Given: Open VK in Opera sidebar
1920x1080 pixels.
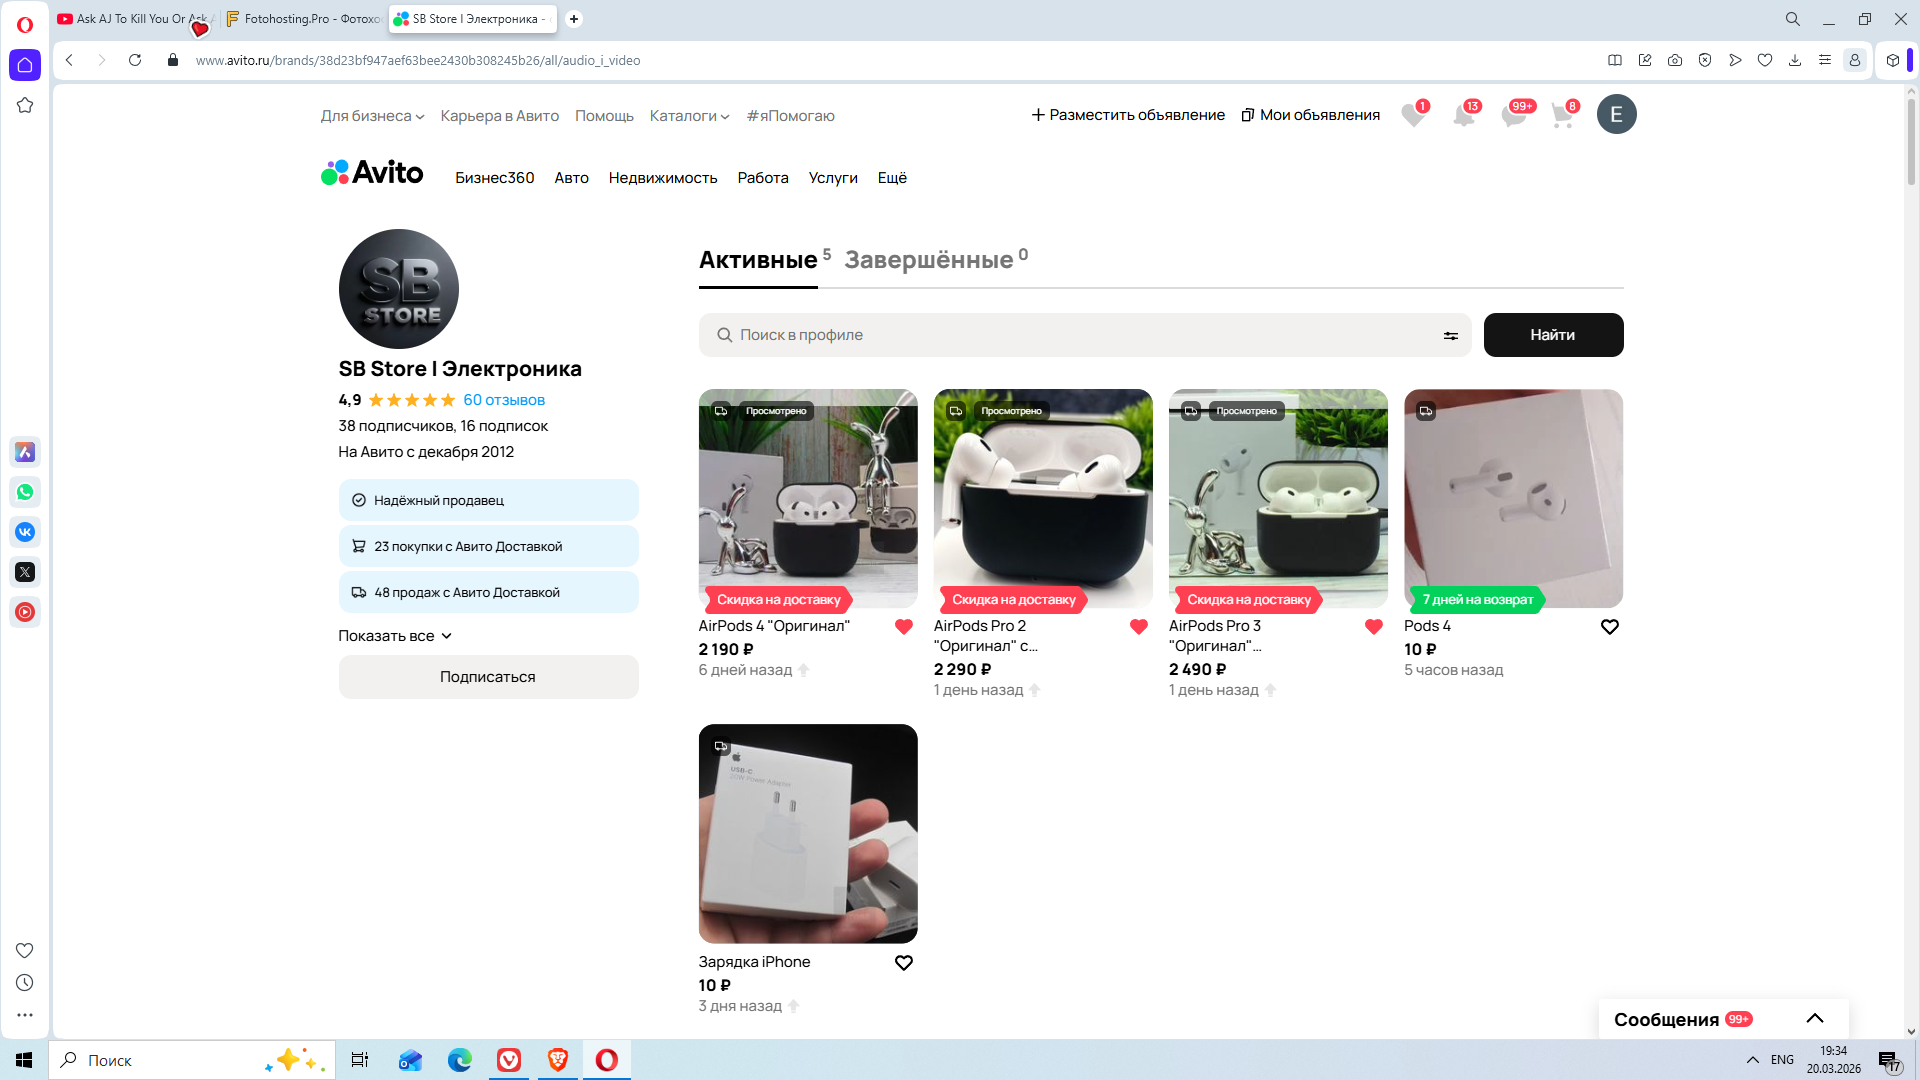Looking at the screenshot, I should [x=25, y=532].
